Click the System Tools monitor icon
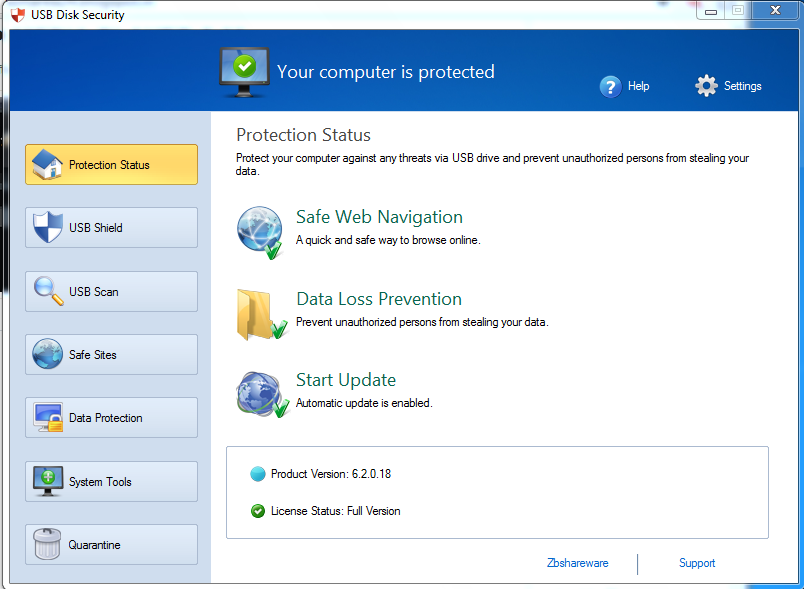804x589 pixels. point(48,481)
